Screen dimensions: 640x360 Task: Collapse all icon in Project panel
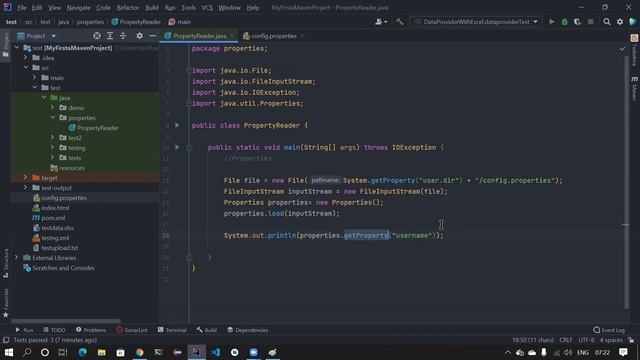[x=123, y=36]
